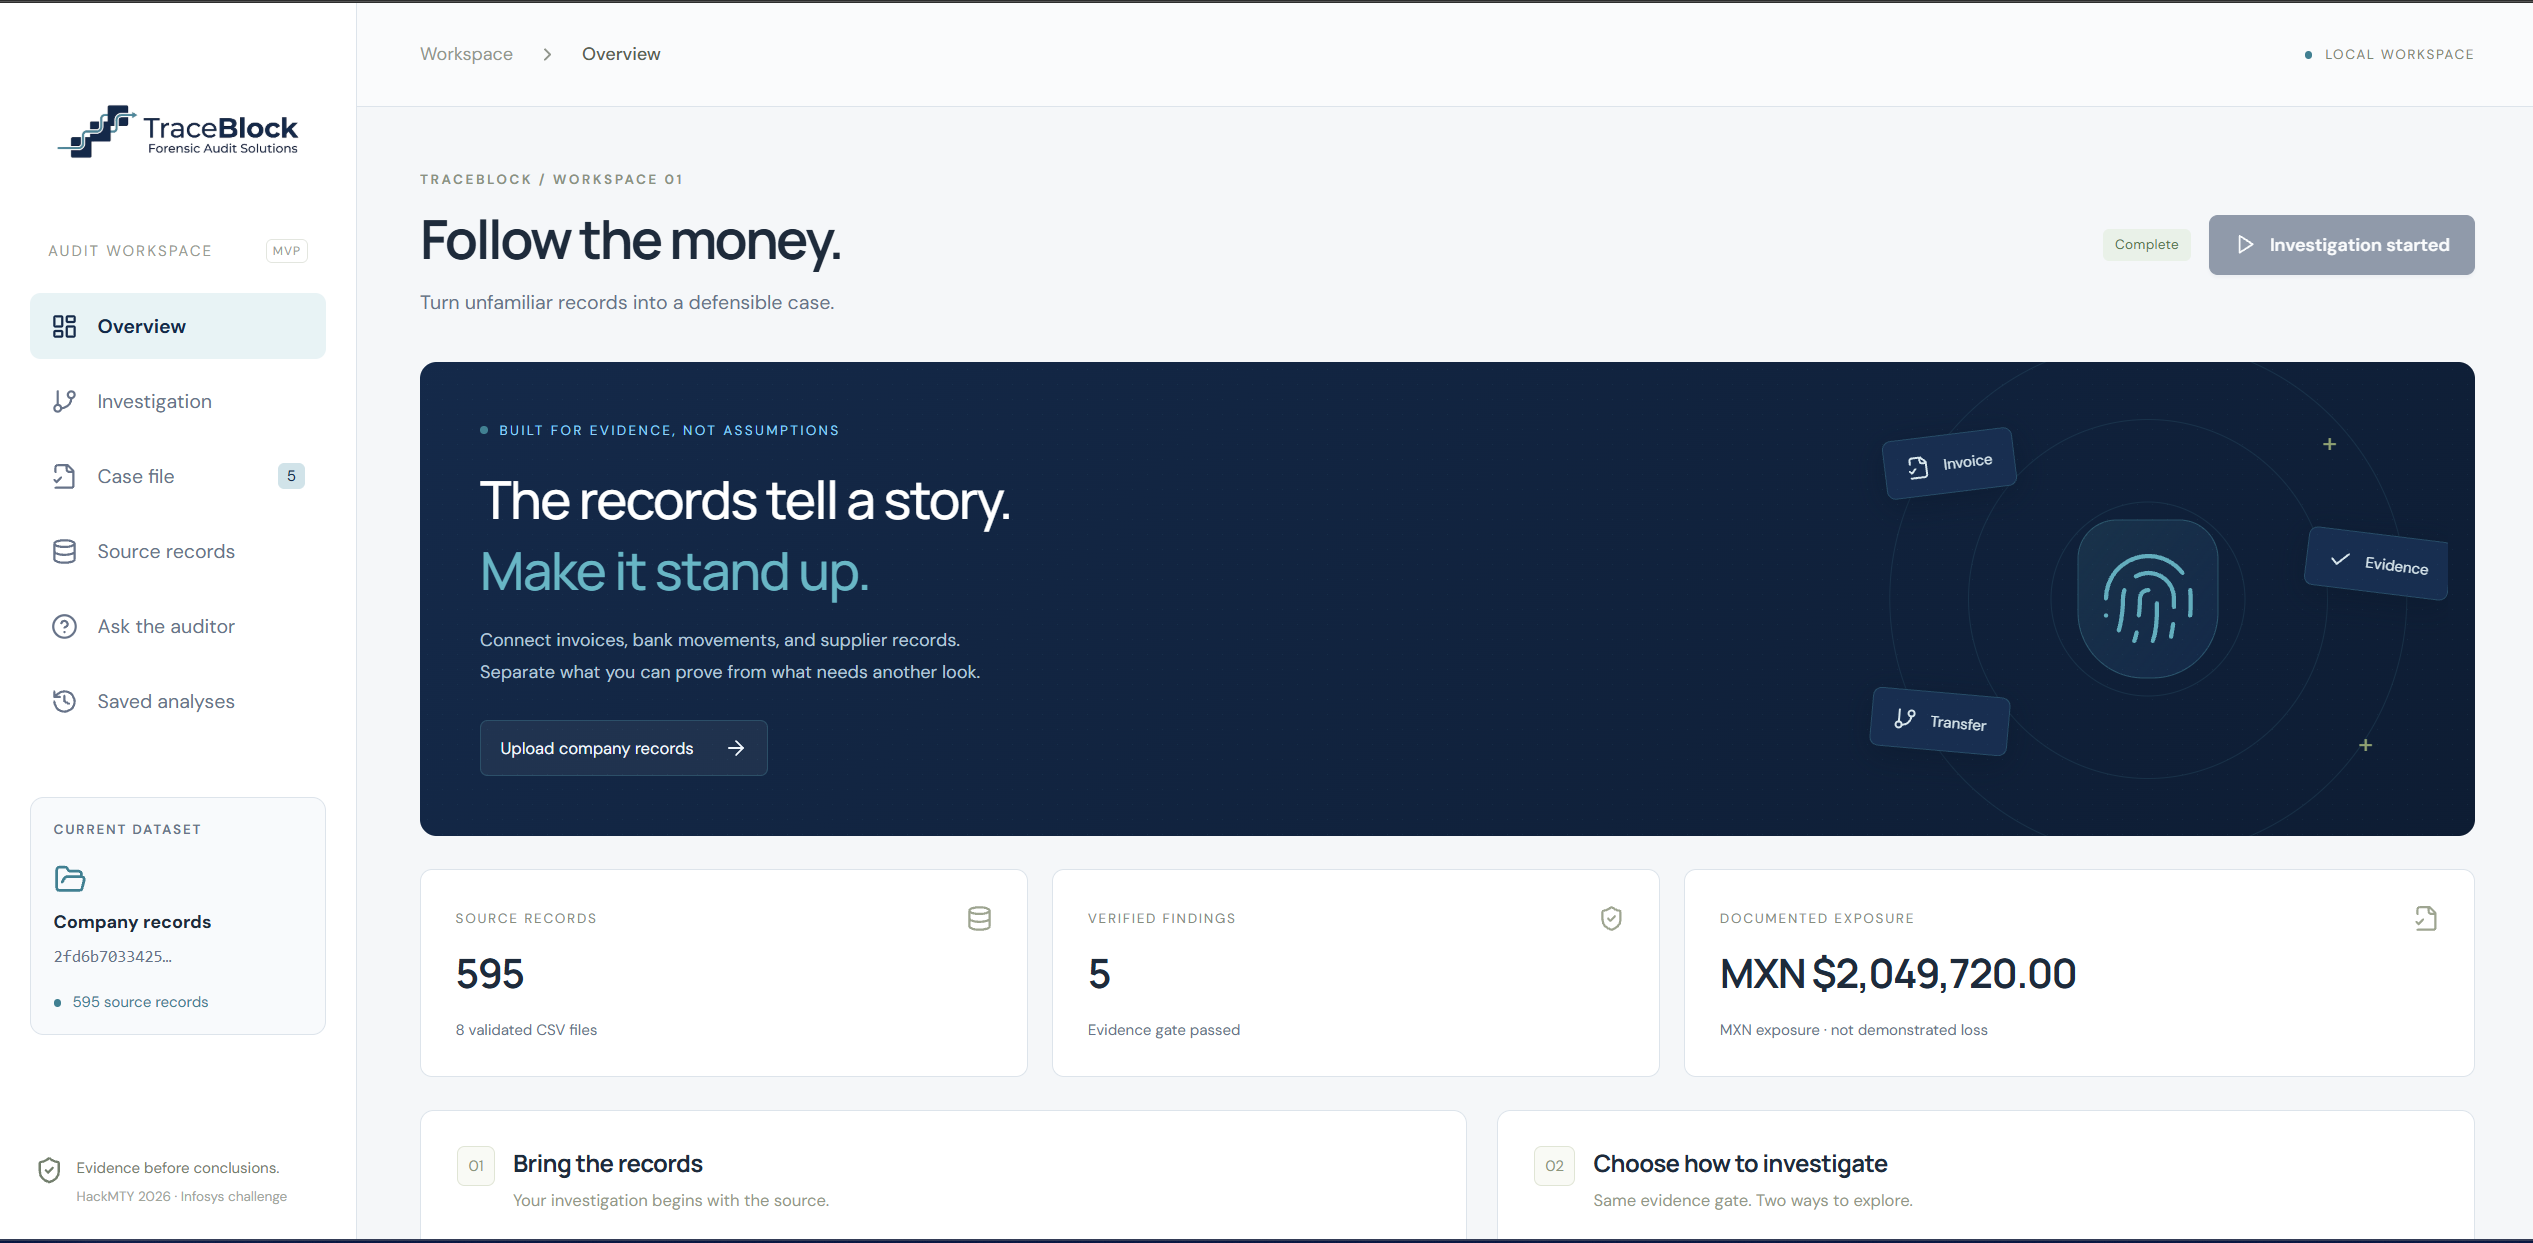Click the breadcrumb chevron separator
2533x1243 pixels.
547,54
